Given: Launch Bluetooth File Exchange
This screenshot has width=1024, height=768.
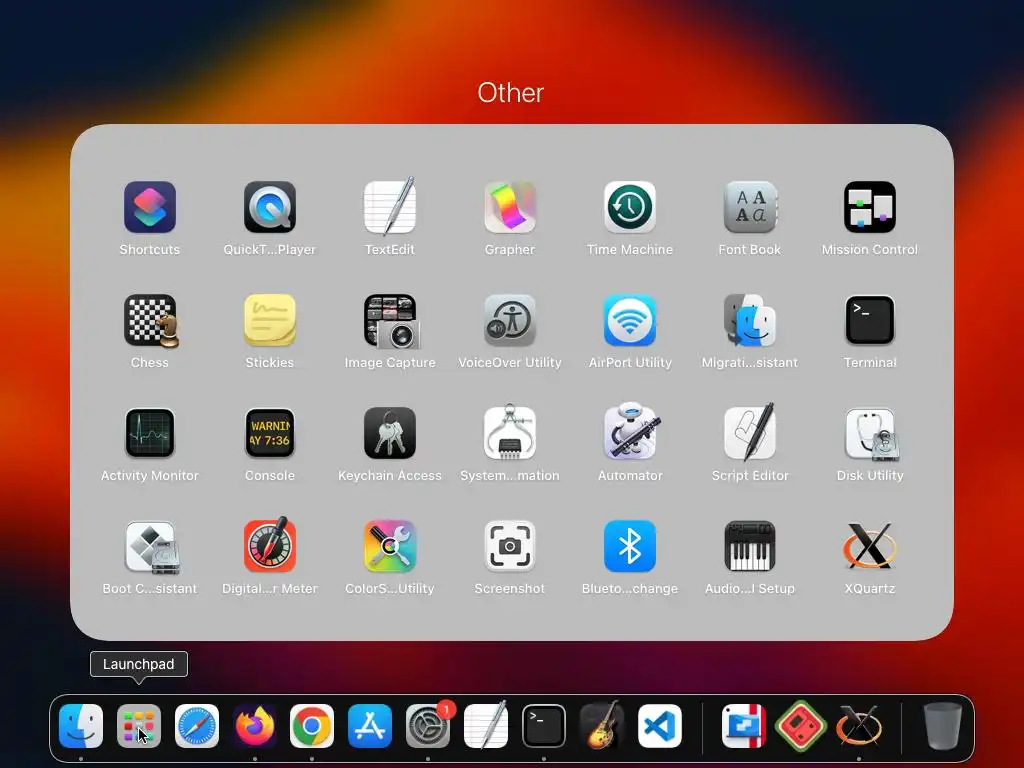Looking at the screenshot, I should pos(630,547).
